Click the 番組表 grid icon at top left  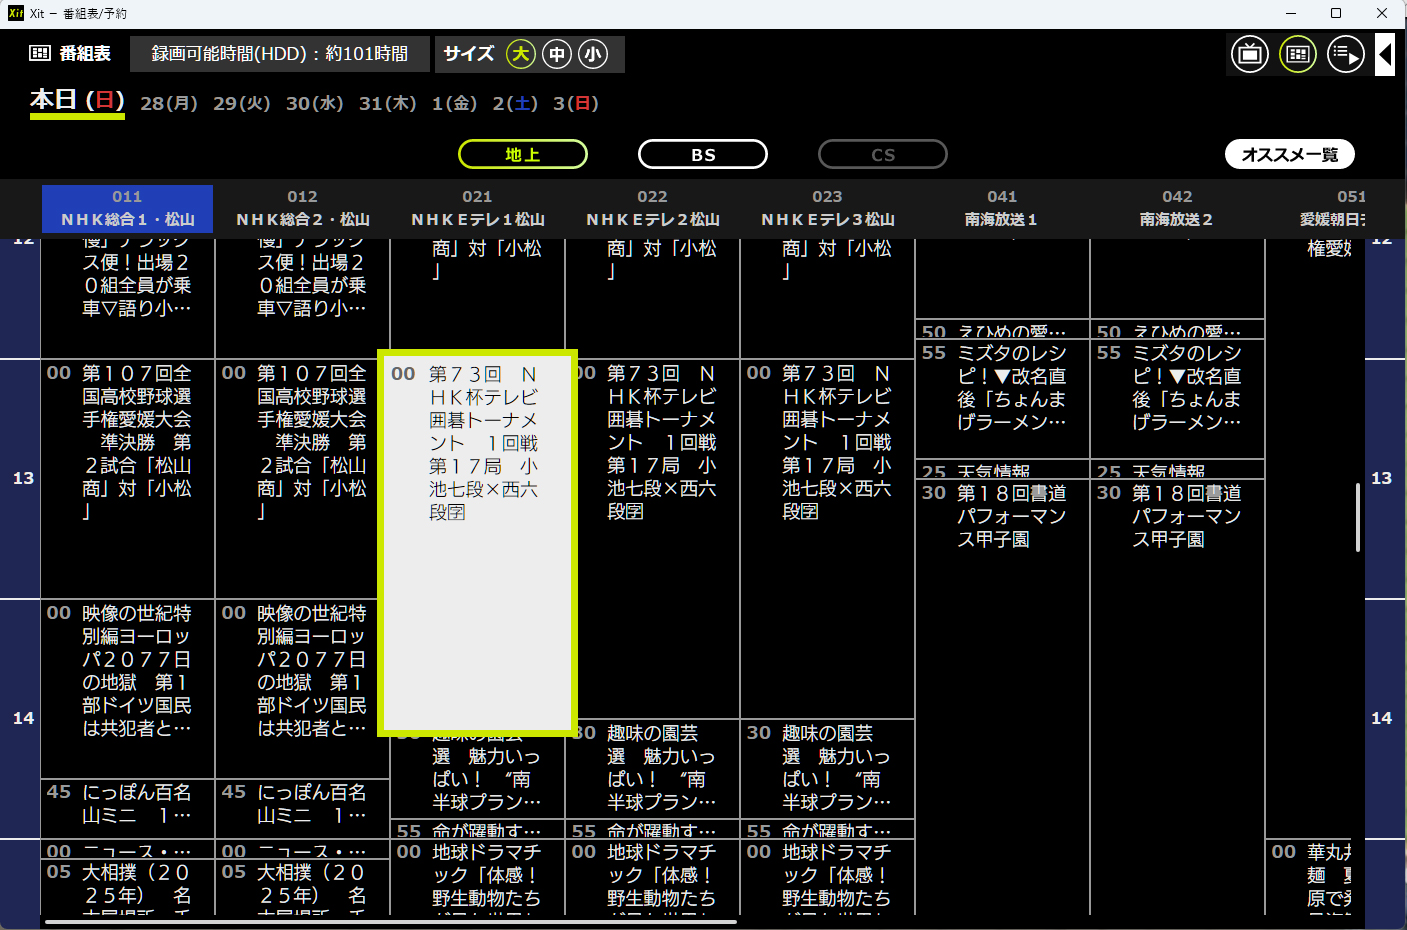pos(40,54)
